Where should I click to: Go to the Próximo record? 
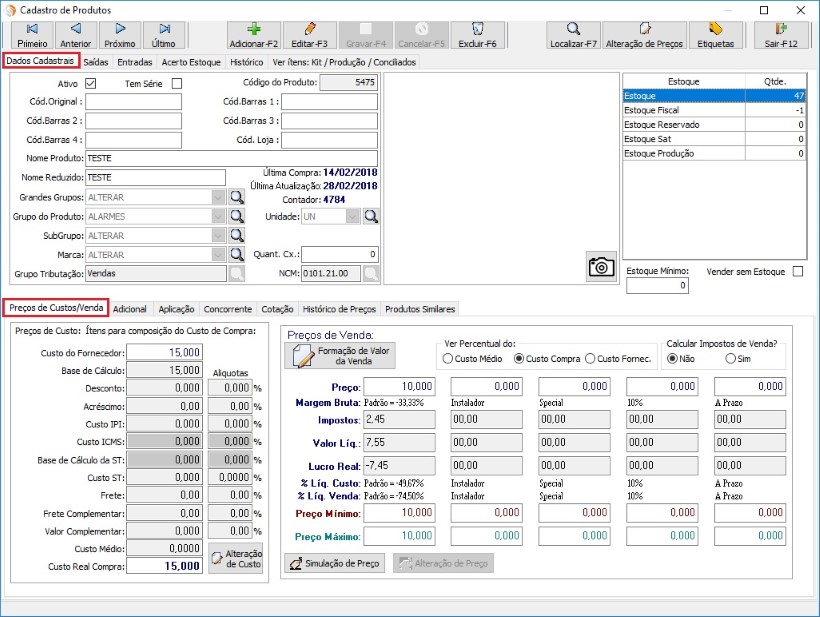(120, 35)
